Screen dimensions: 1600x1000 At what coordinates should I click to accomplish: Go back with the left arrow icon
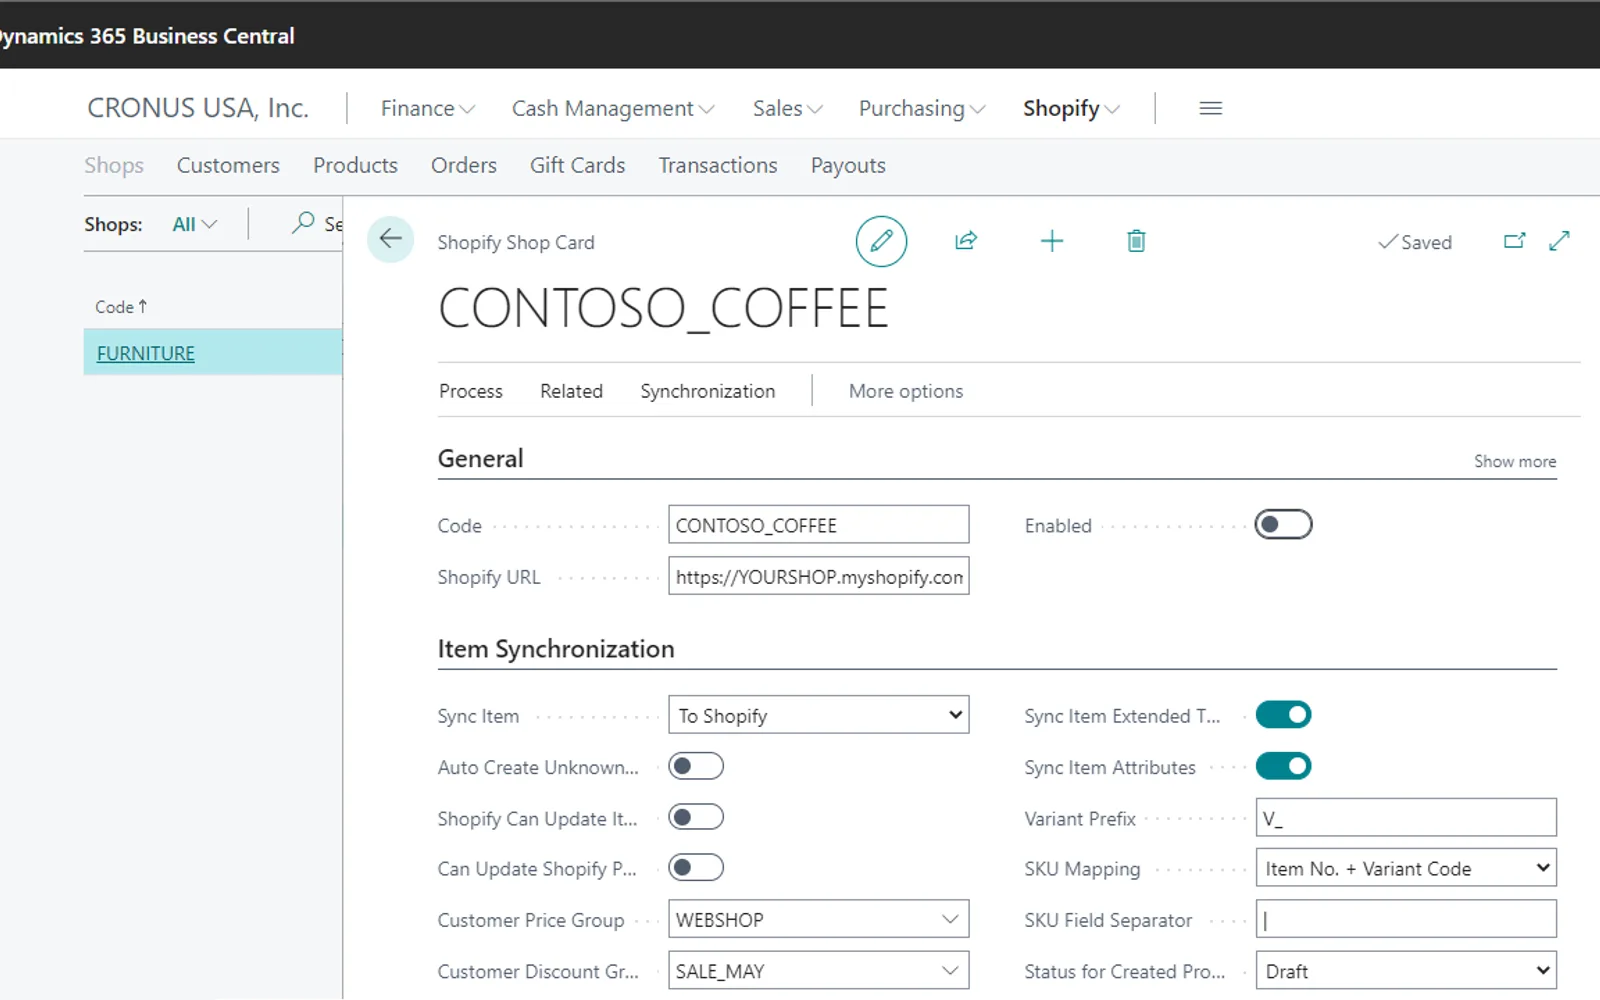click(391, 239)
